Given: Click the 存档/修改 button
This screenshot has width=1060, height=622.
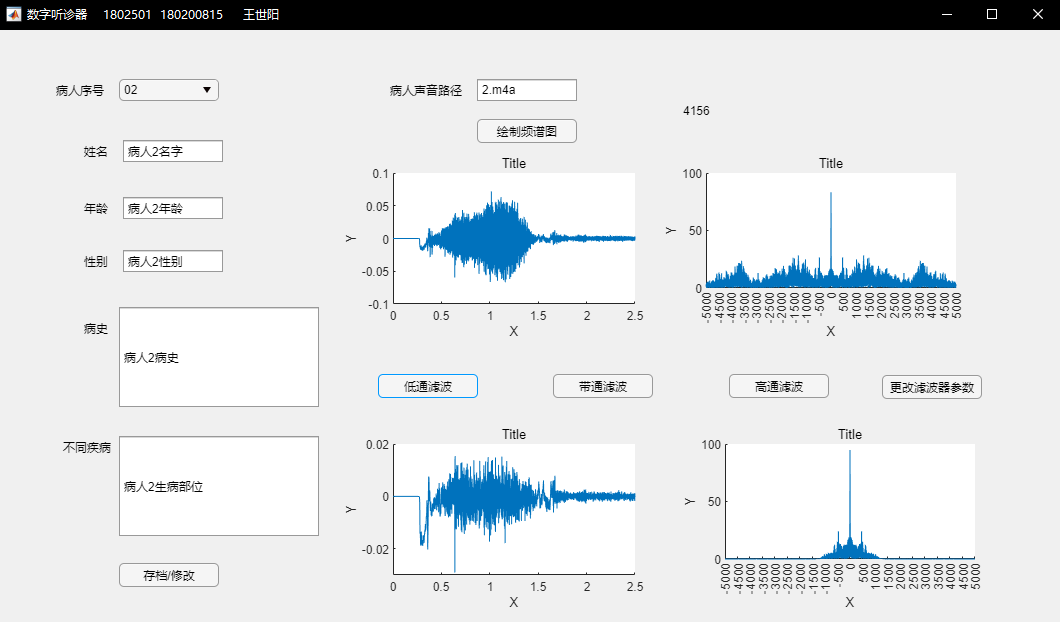Looking at the screenshot, I should [169, 575].
